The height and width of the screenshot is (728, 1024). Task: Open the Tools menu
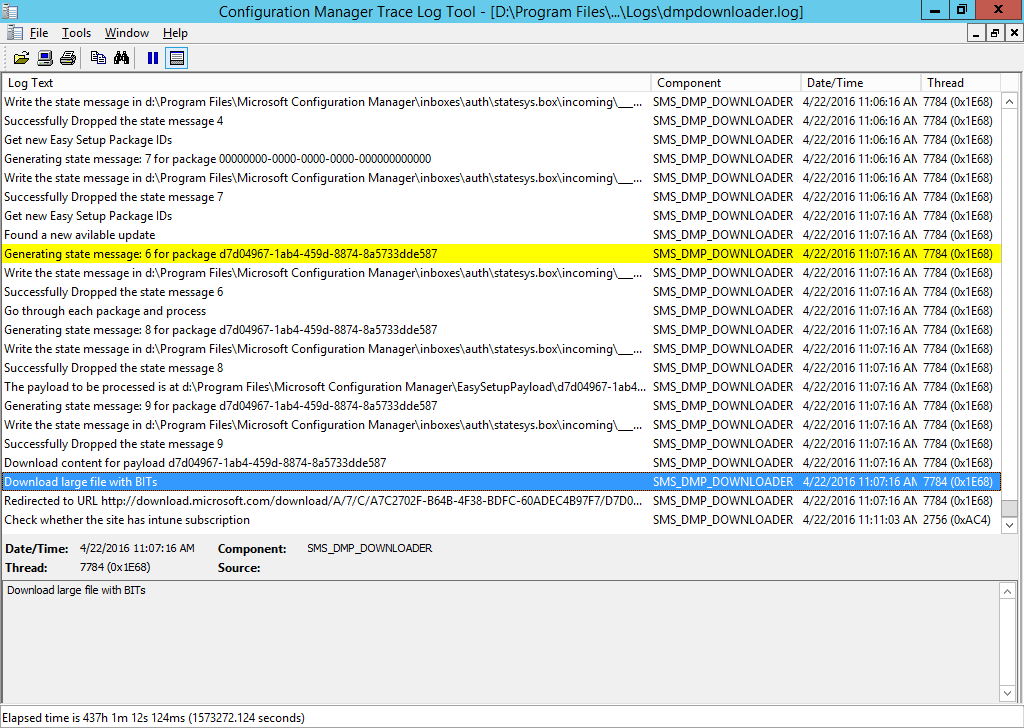coord(76,33)
